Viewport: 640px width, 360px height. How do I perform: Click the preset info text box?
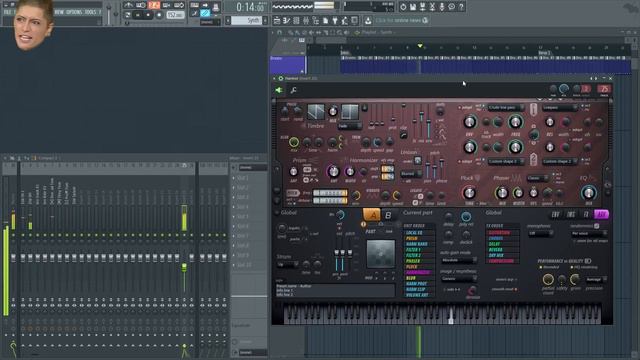click(x=335, y=290)
